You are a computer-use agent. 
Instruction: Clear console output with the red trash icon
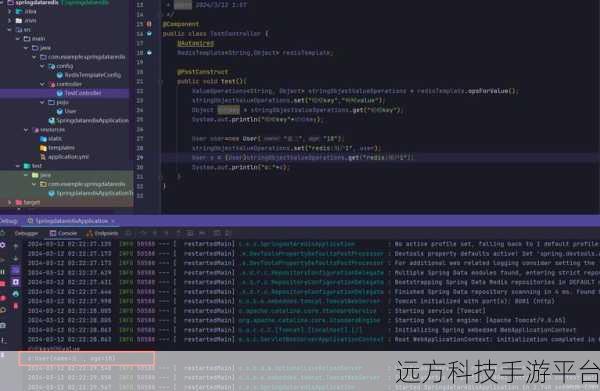click(x=16, y=306)
